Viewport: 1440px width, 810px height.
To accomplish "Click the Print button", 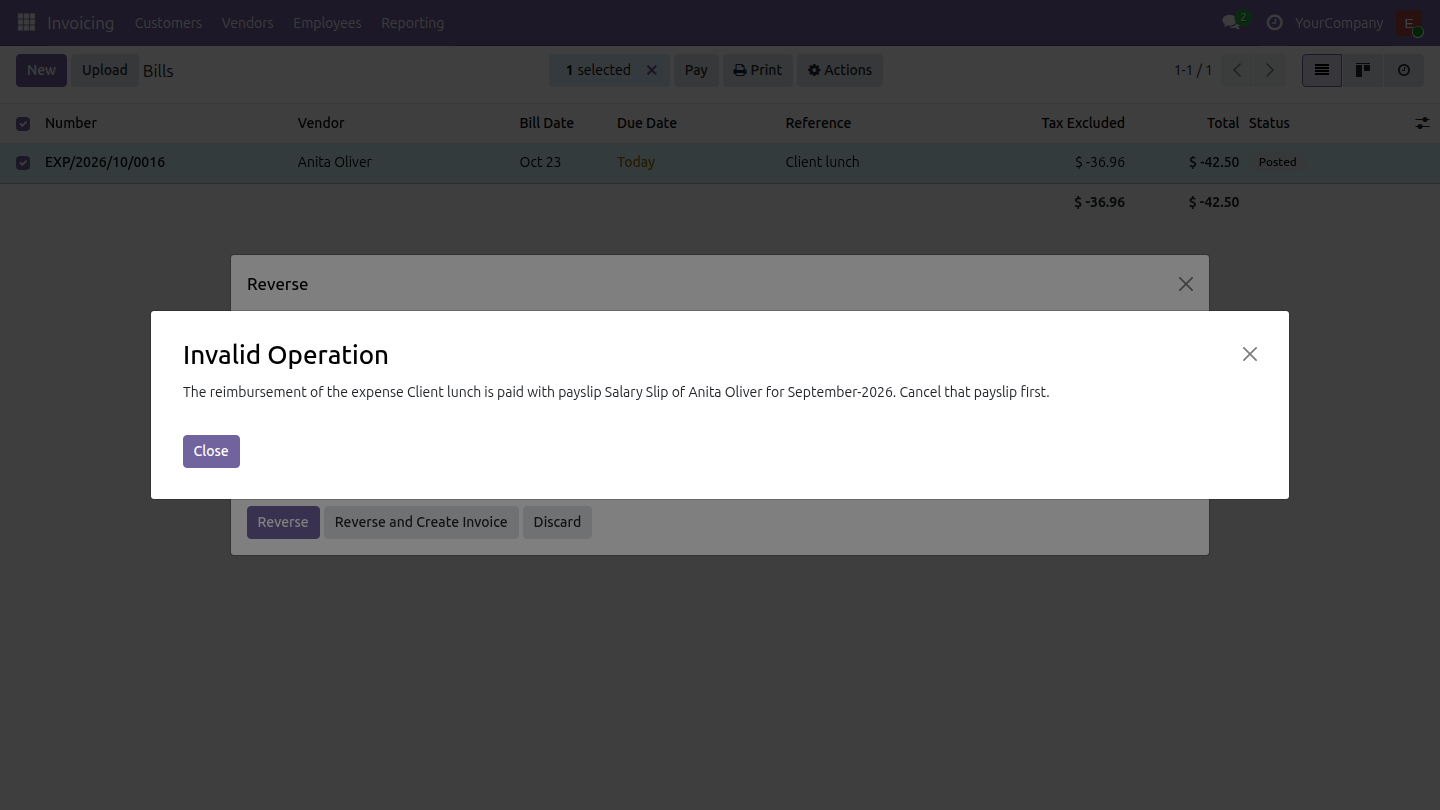I will pos(758,70).
